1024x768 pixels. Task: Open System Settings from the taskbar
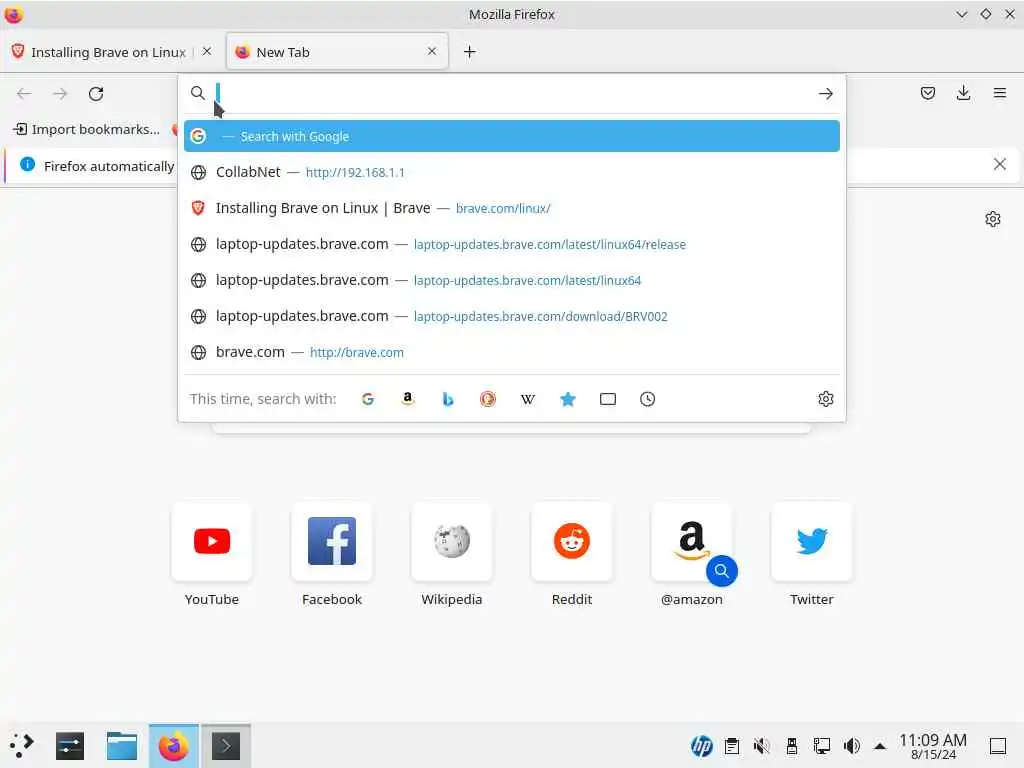point(70,746)
